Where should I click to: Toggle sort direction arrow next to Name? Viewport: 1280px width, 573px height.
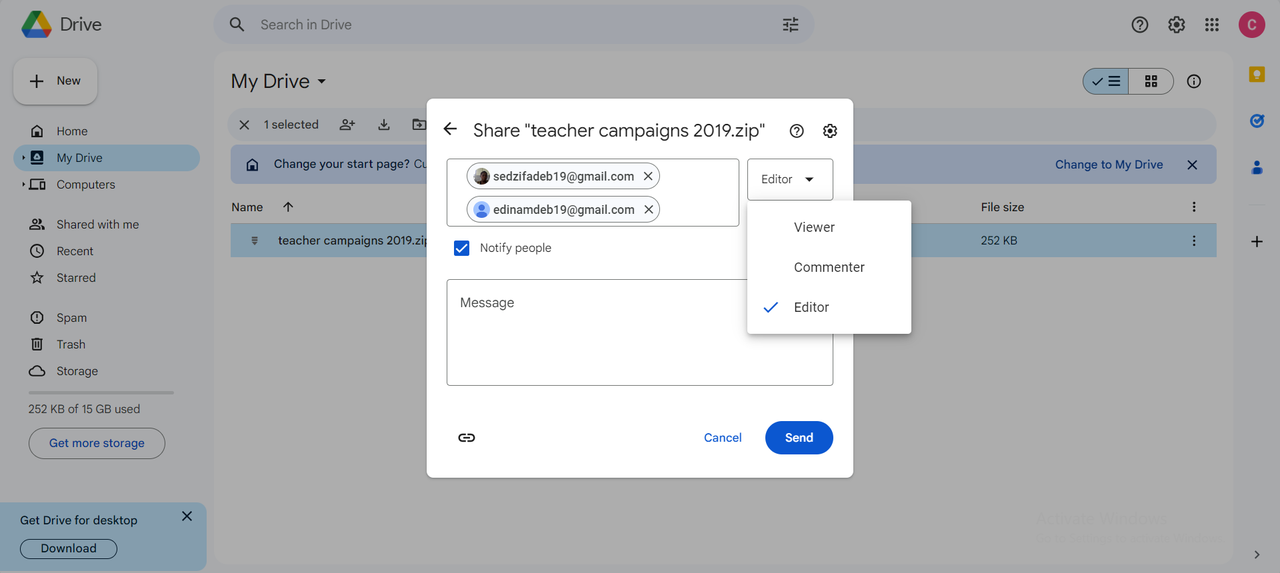pos(288,207)
